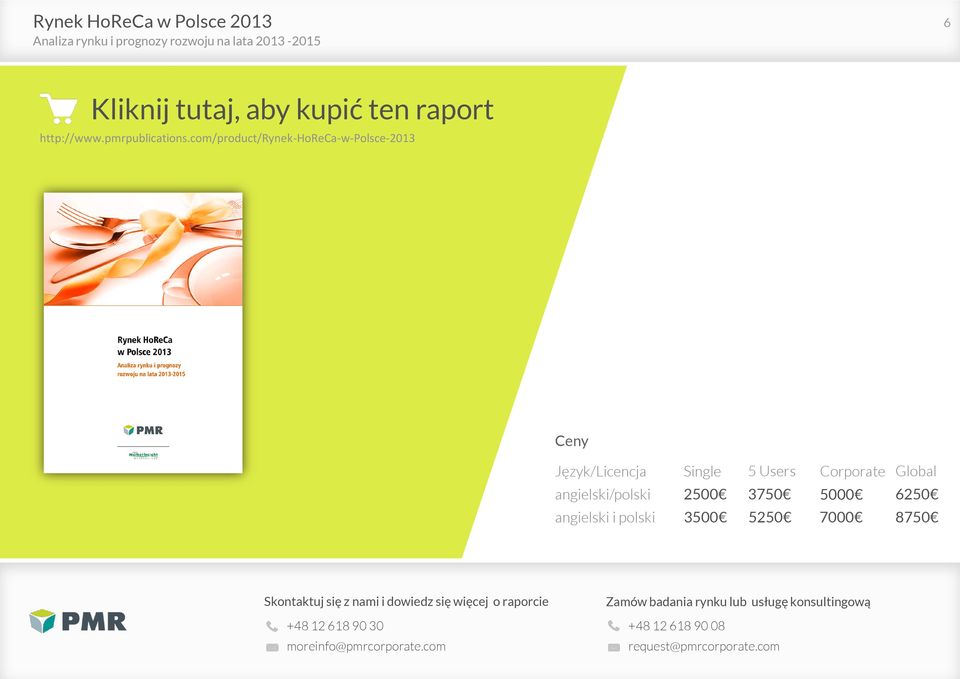Click the 3750€ price cell
Screen dimensions: 960x679
(769, 494)
